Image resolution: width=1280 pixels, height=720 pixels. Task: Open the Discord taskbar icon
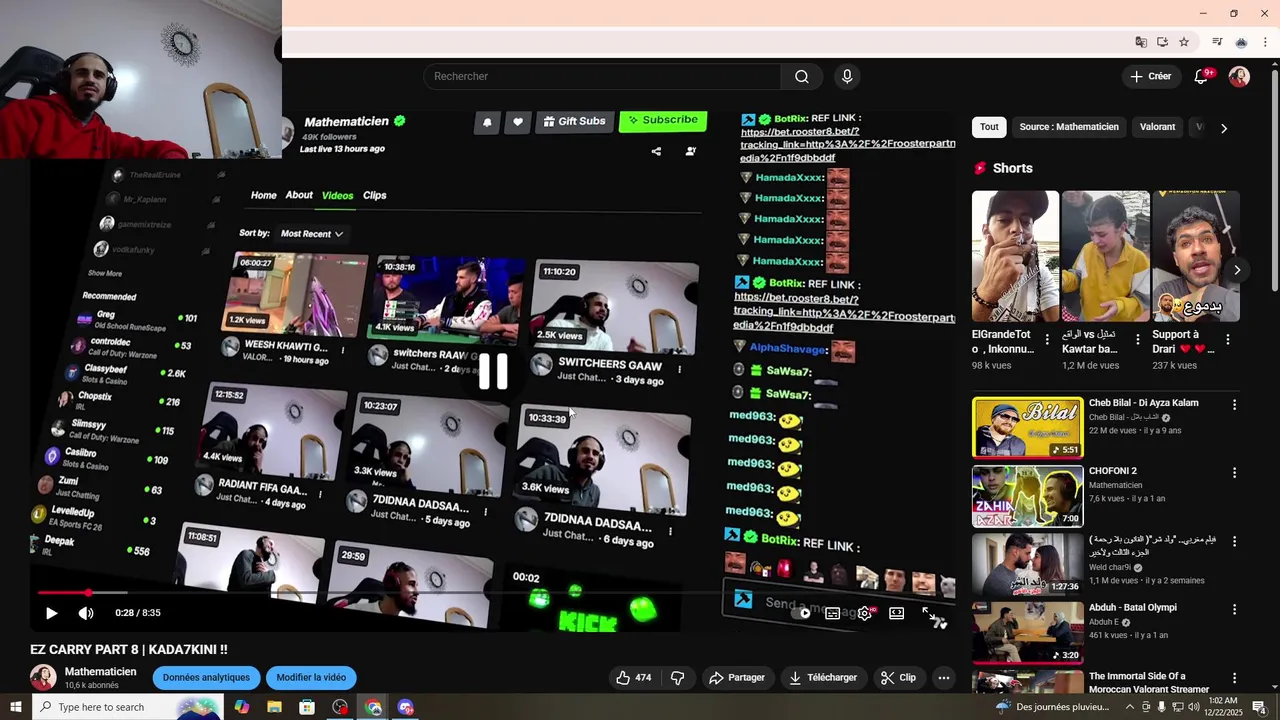tap(405, 707)
